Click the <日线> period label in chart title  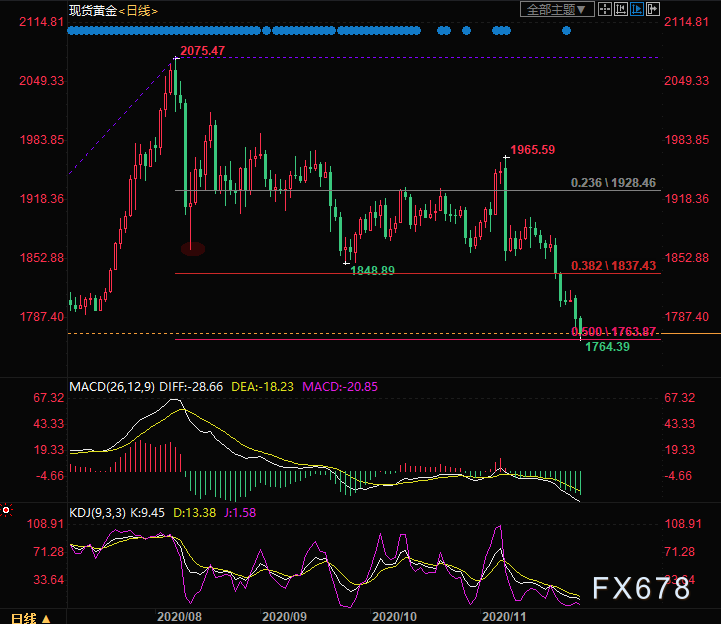click(138, 11)
